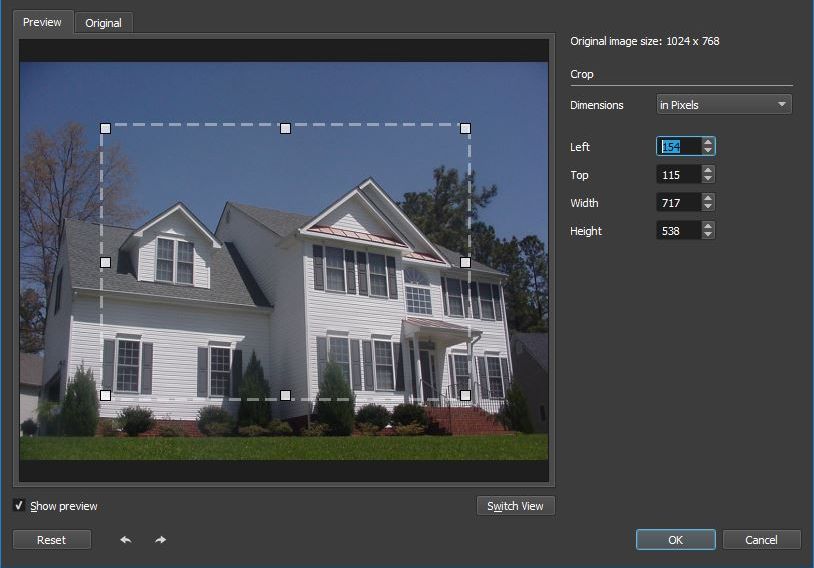814x568 pixels.
Task: Click the 'Original image size: 1024 x 768' text
Action: (x=645, y=41)
